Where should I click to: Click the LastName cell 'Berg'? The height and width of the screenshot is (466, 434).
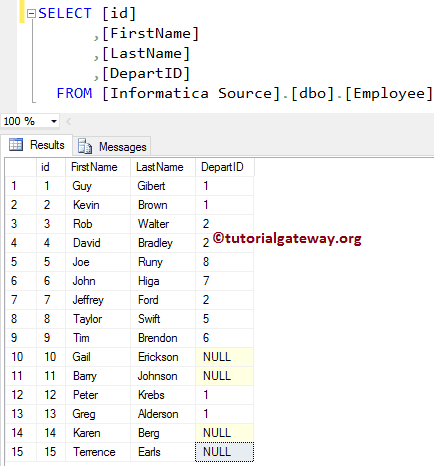pos(163,433)
